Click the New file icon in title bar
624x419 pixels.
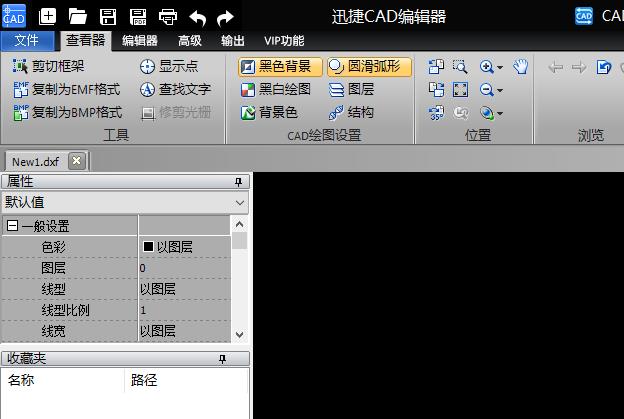(x=47, y=17)
